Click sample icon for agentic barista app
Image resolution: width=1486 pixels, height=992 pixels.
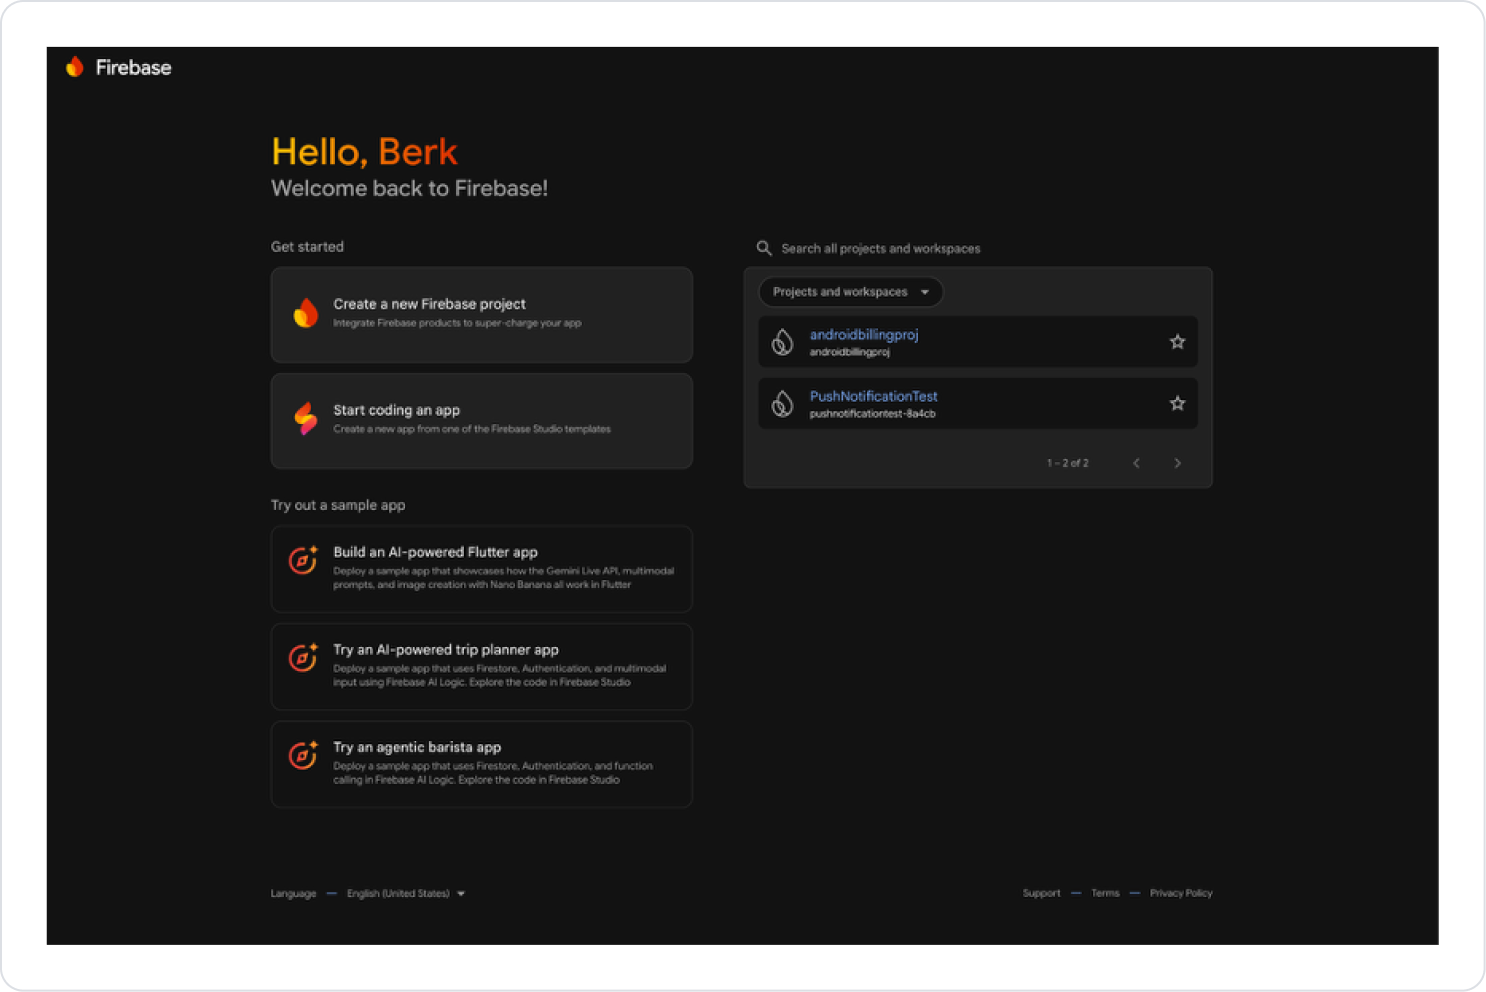(303, 755)
